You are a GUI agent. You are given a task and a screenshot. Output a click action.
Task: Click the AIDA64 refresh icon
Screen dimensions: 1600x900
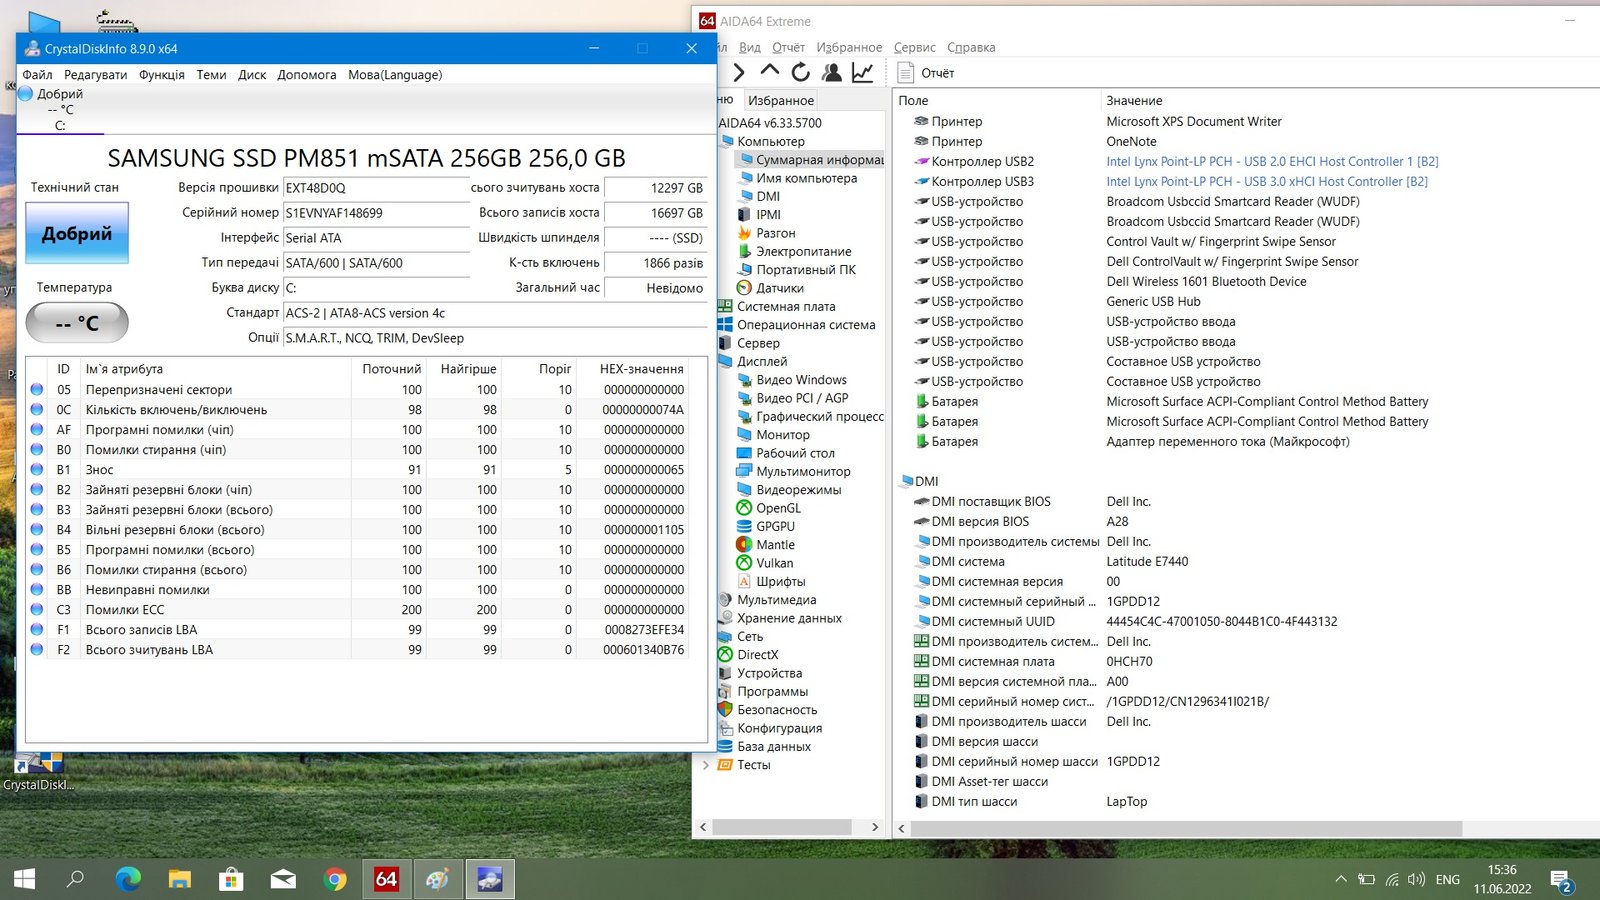(x=800, y=72)
